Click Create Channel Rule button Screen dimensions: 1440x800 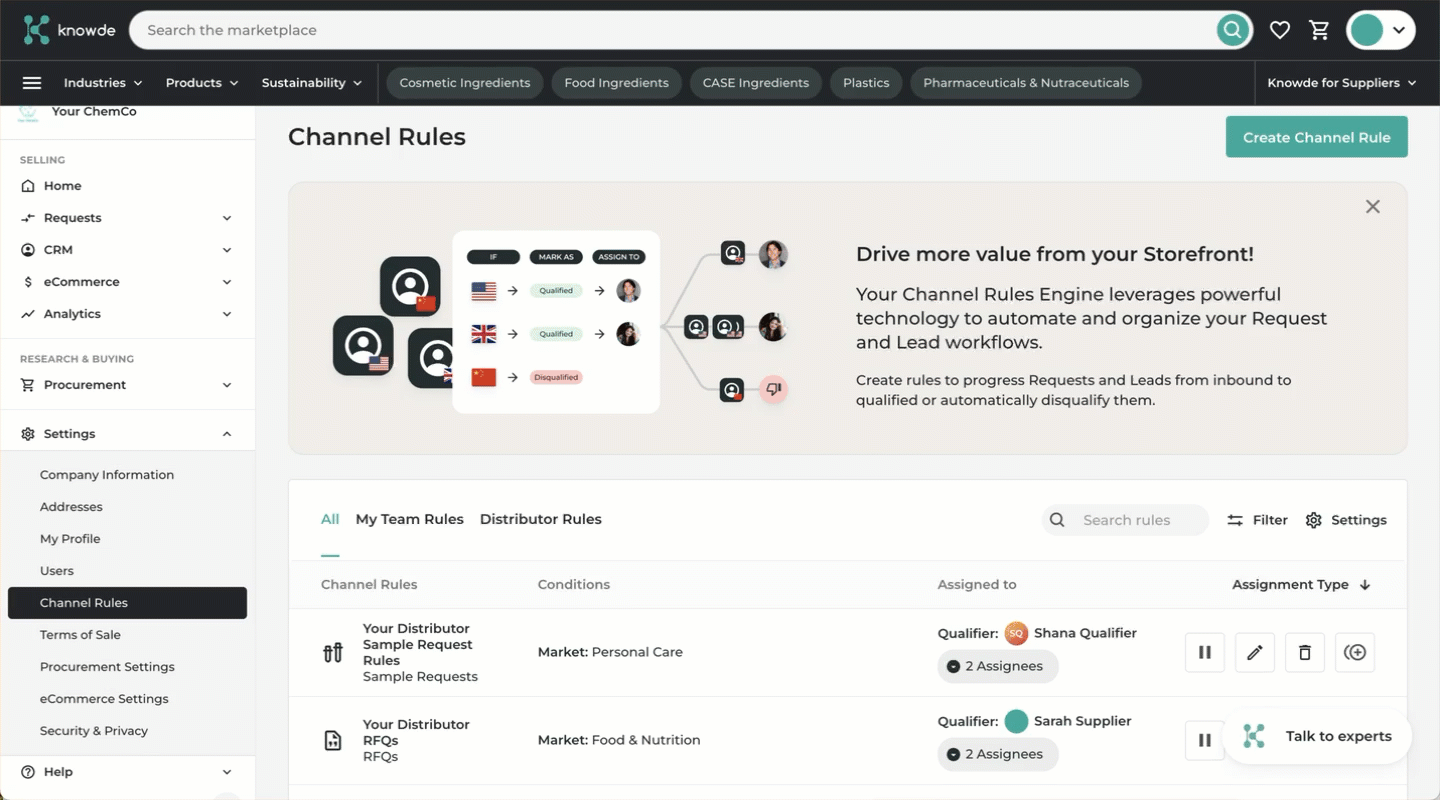pyautogui.click(x=1317, y=137)
